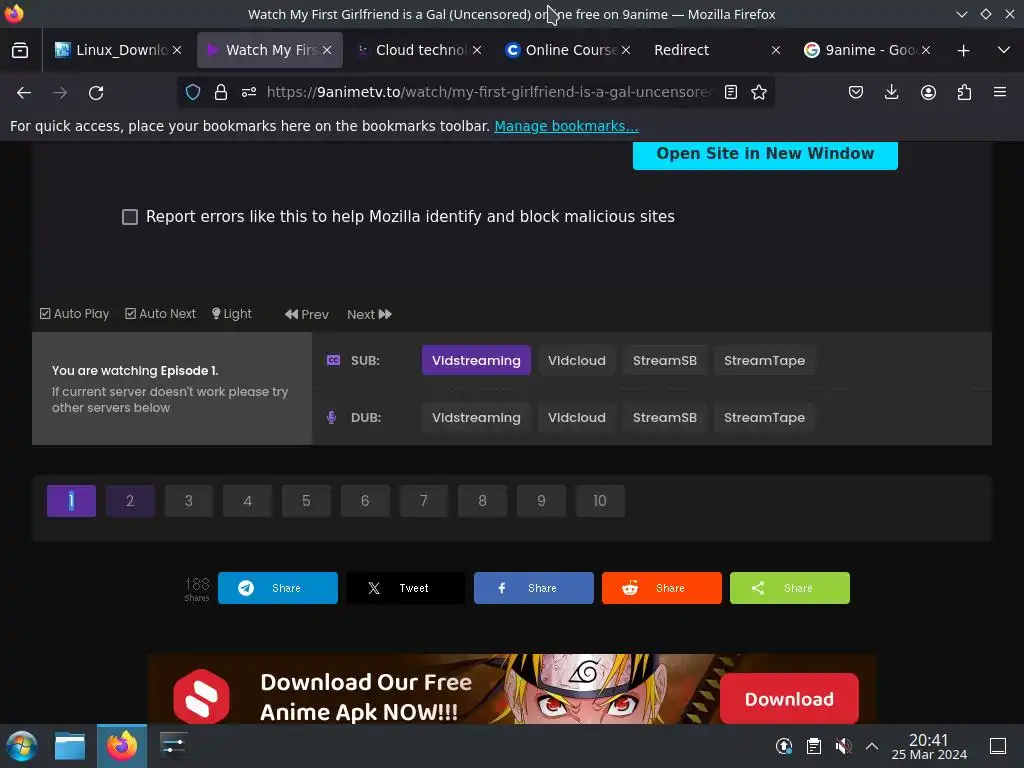Open the Save to Pocket icon
Viewport: 1024px width, 768px height.
[856, 93]
